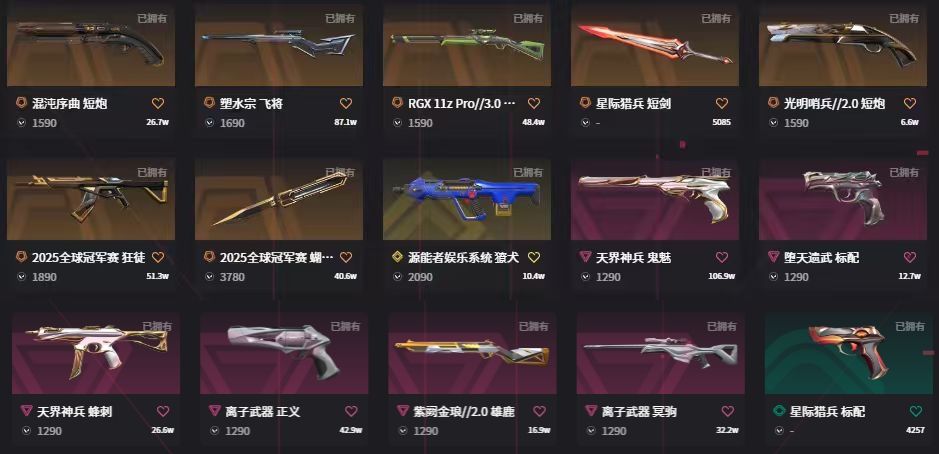Click the currency icon next to 1690 price
This screenshot has height=454, width=939.
click(210, 123)
